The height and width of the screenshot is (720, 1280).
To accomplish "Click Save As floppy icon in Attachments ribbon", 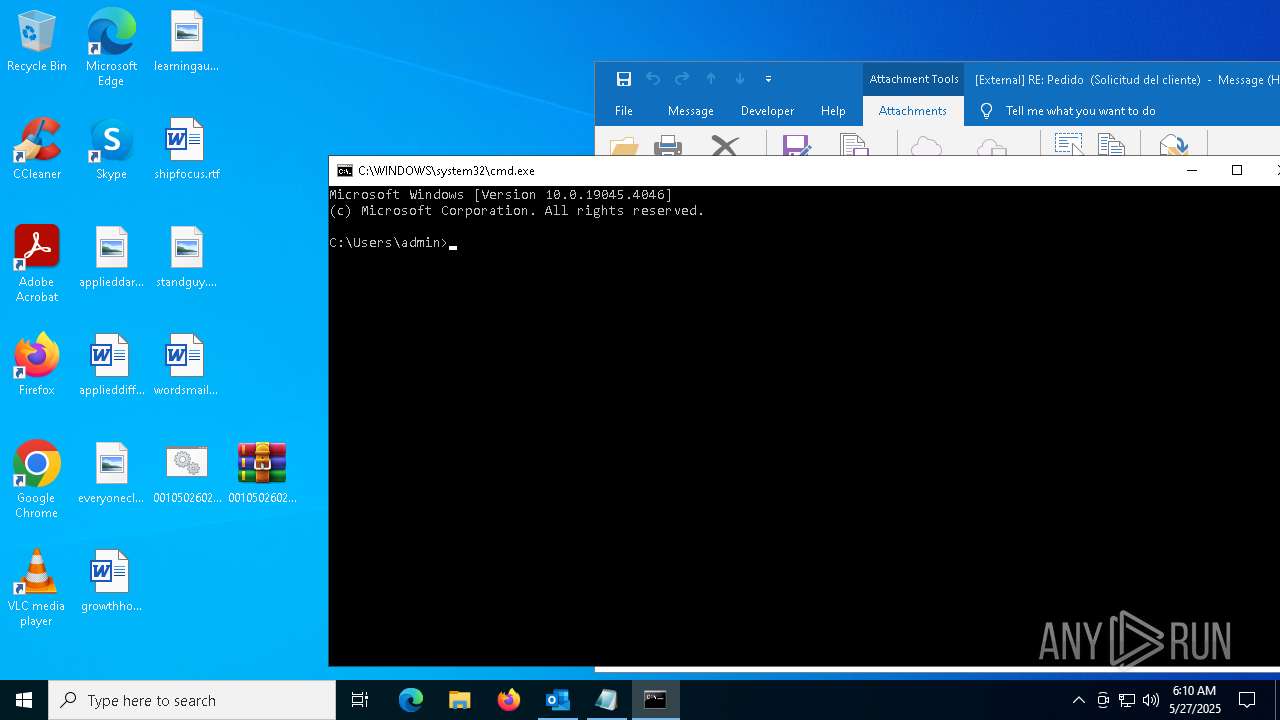I will tap(796, 146).
